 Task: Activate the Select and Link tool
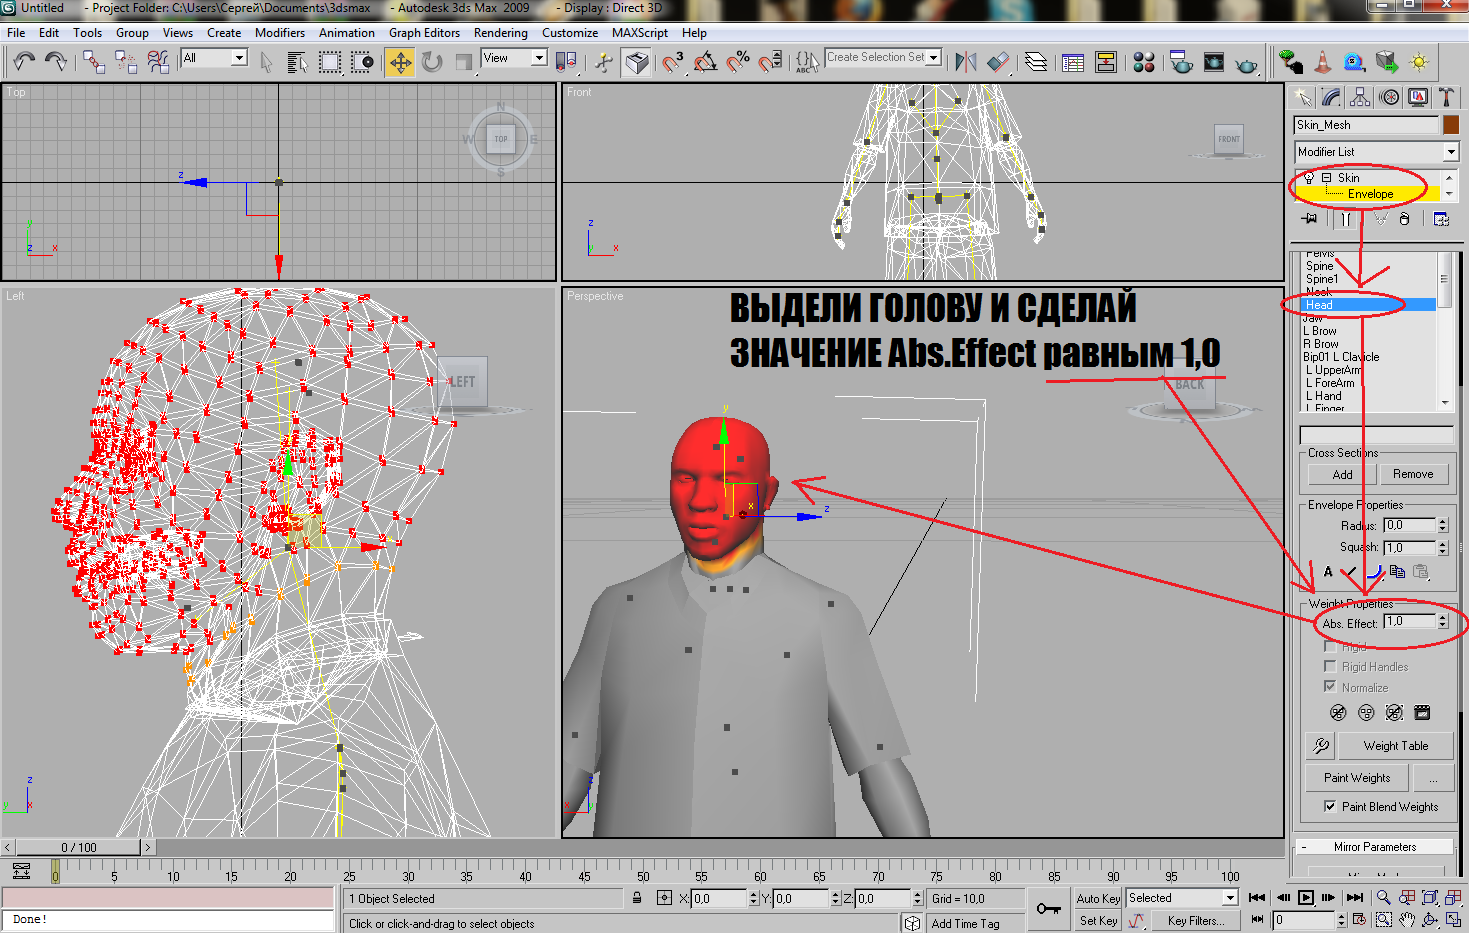click(x=94, y=62)
